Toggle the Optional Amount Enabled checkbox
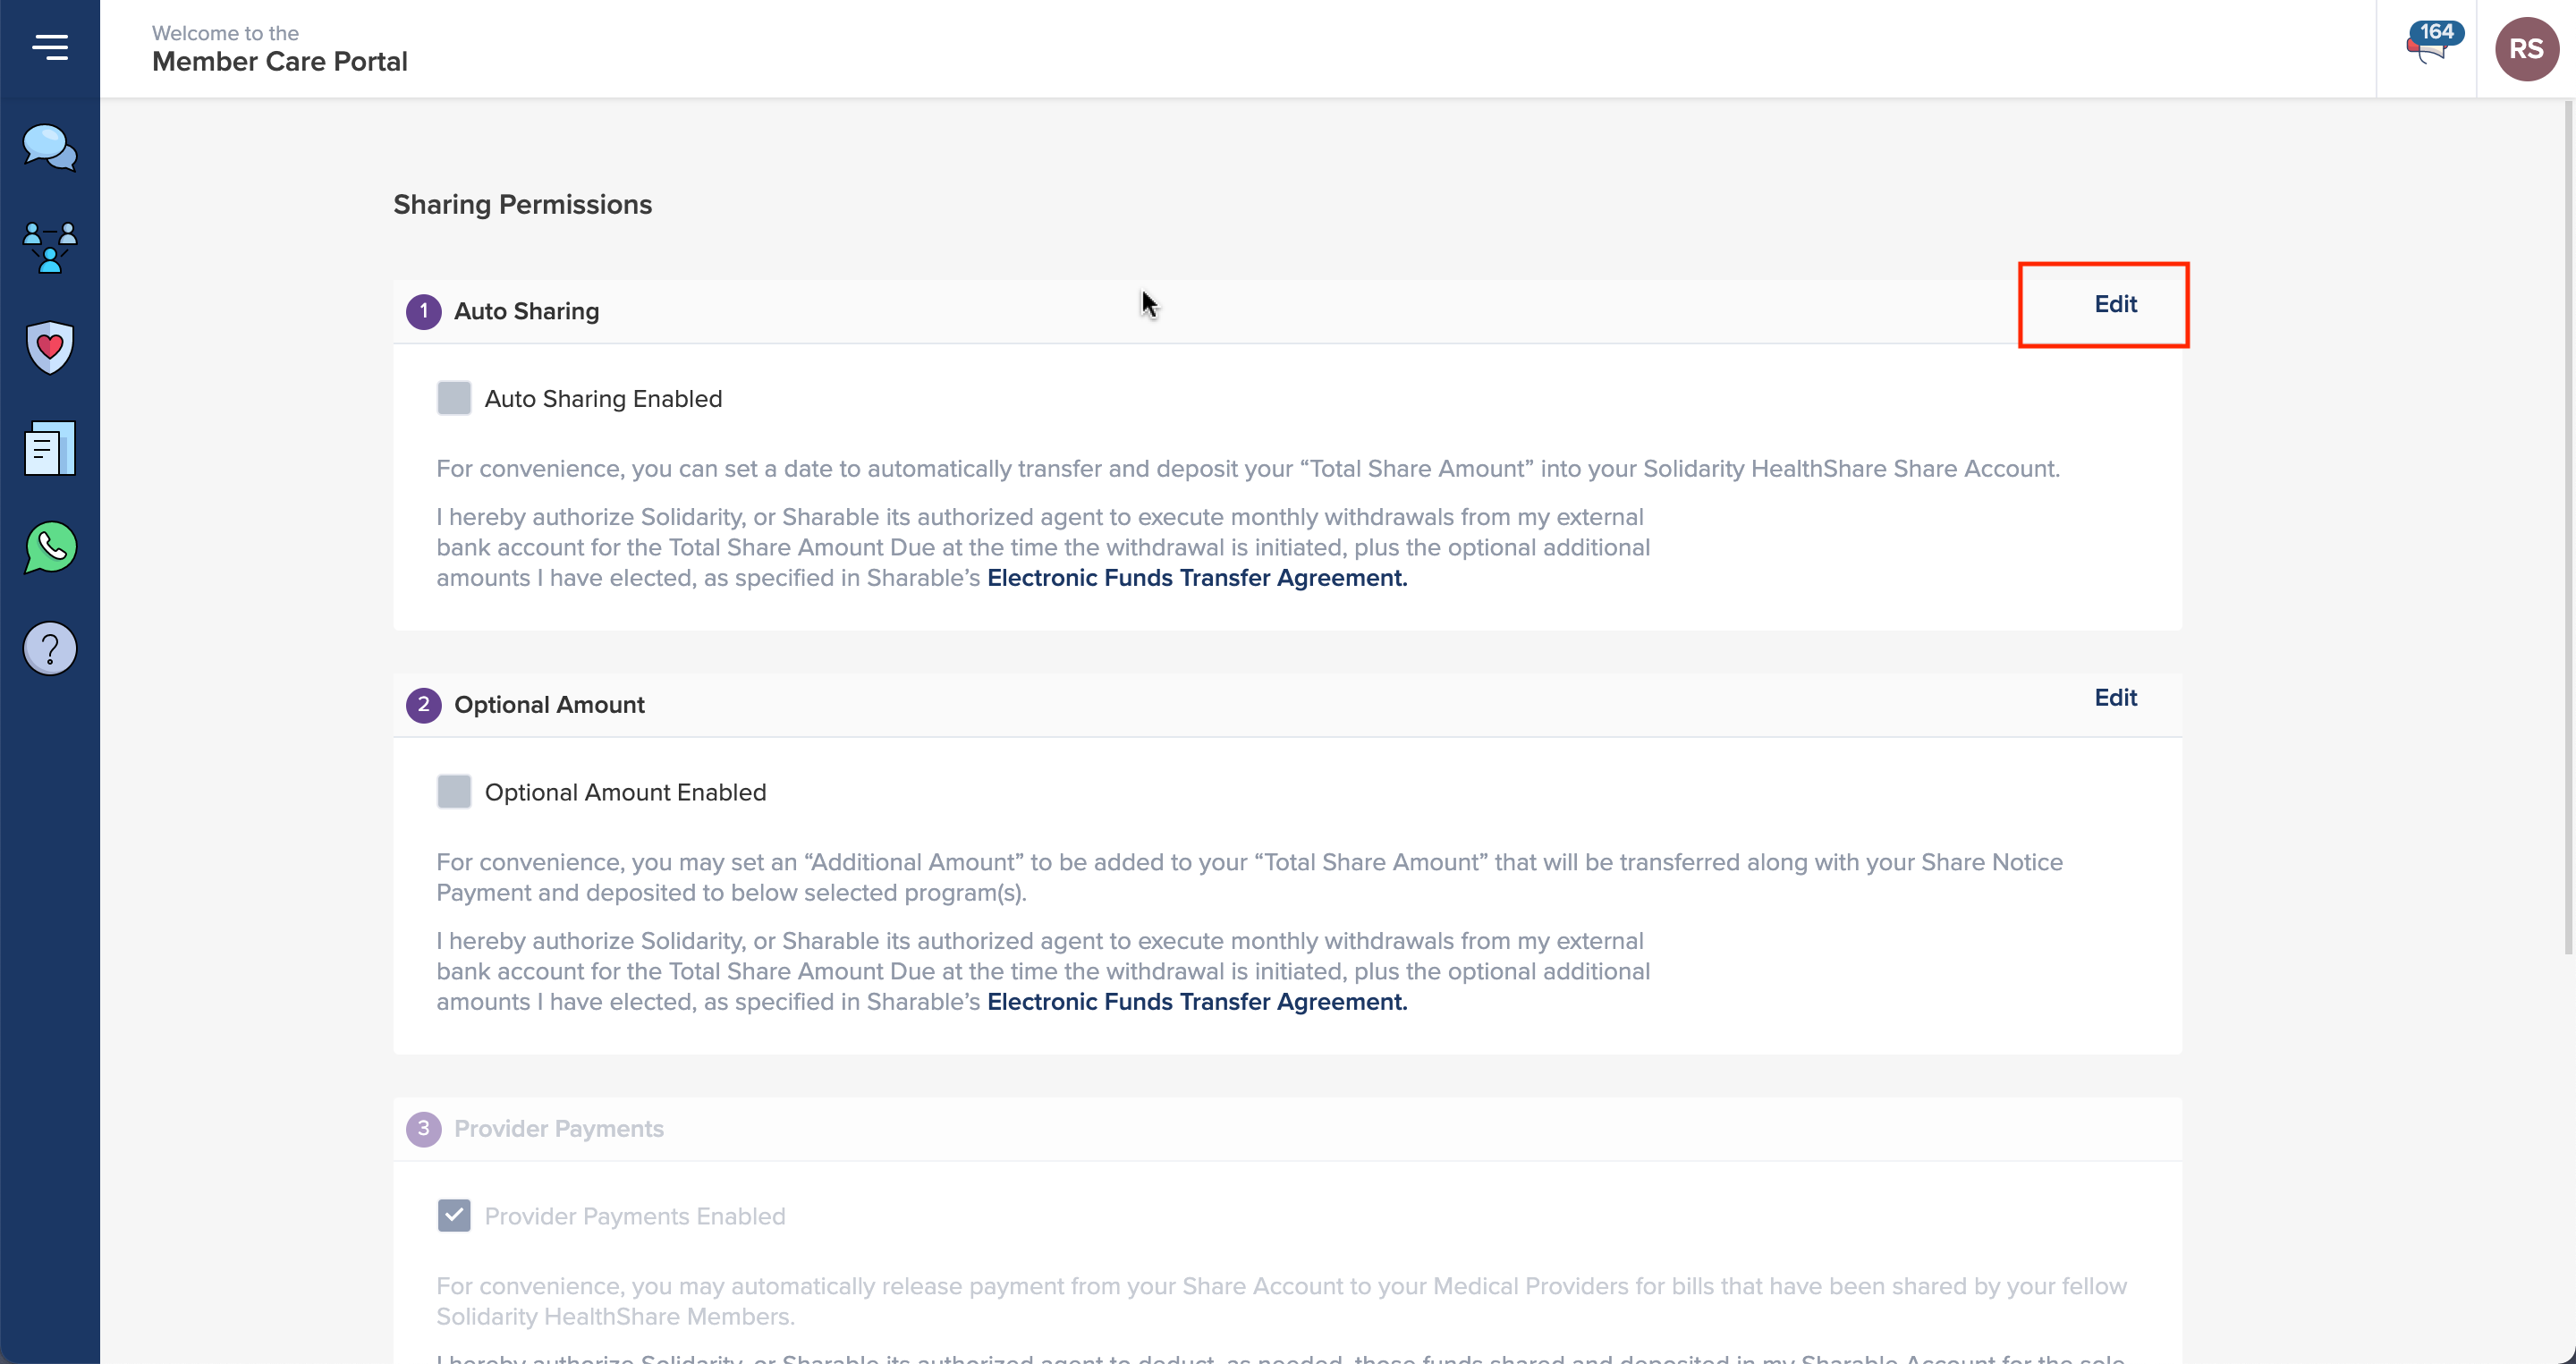Viewport: 2576px width, 1364px height. pyautogui.click(x=454, y=792)
